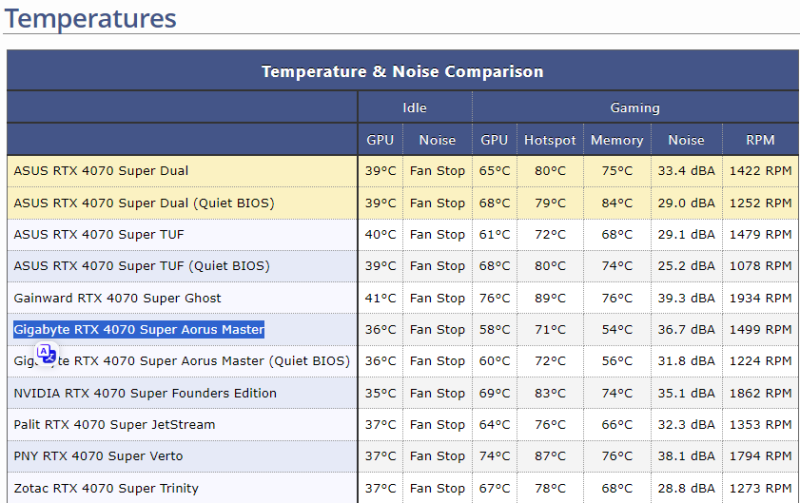Click the Temperature & Noise Comparison title

tap(402, 71)
